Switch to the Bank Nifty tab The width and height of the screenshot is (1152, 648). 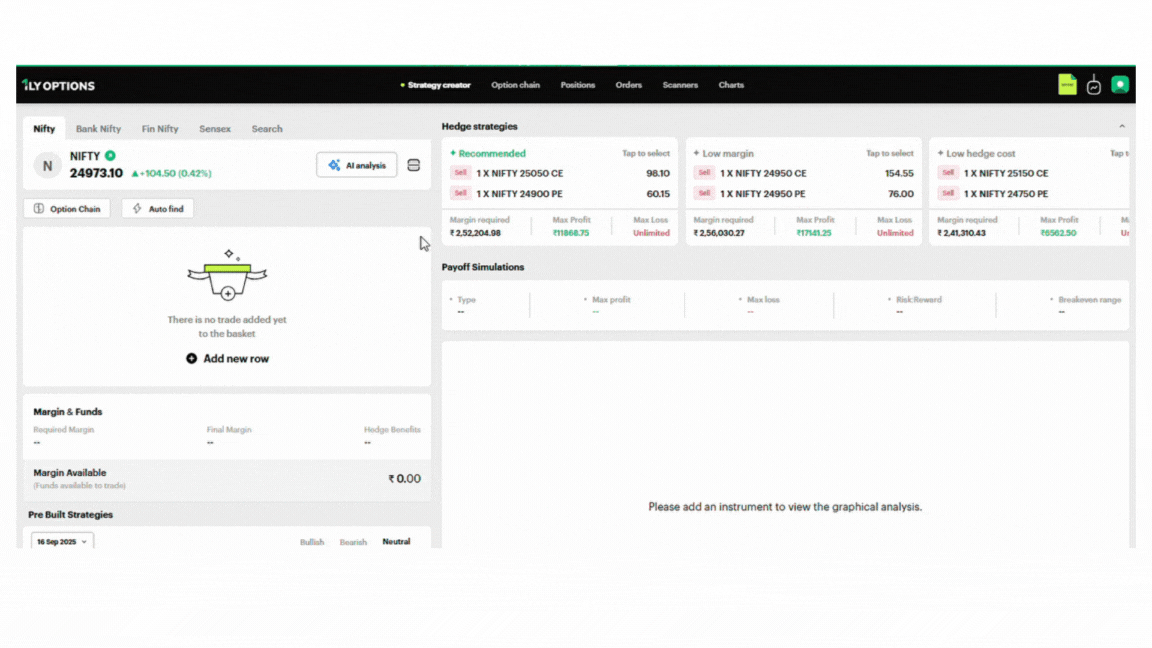coord(98,129)
